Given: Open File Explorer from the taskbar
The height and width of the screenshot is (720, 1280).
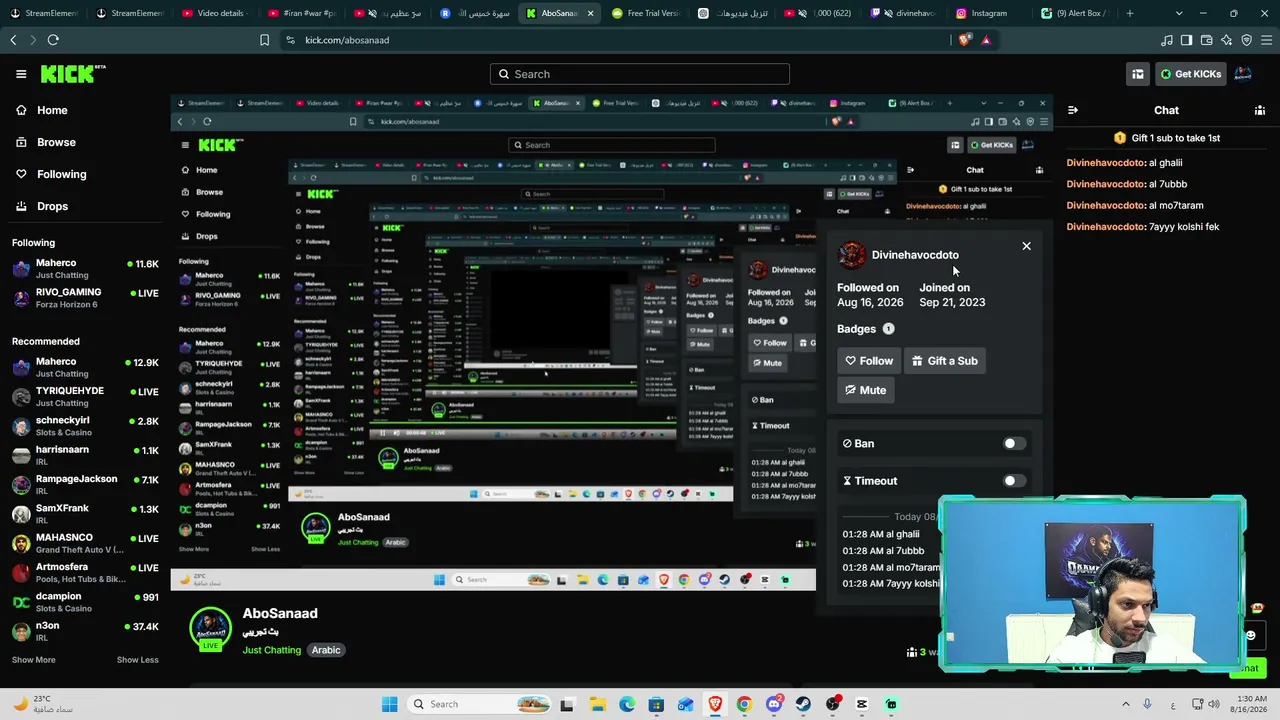Looking at the screenshot, I should (x=597, y=704).
